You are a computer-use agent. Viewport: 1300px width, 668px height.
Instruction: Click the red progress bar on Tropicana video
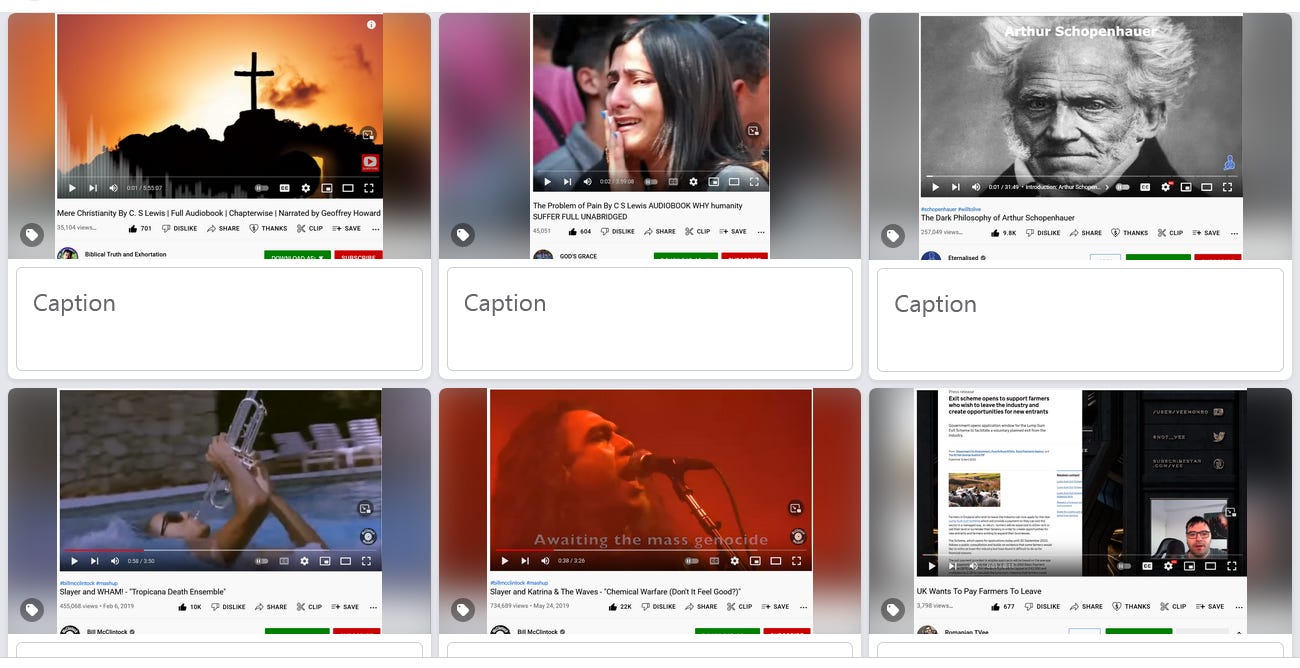click(x=103, y=550)
